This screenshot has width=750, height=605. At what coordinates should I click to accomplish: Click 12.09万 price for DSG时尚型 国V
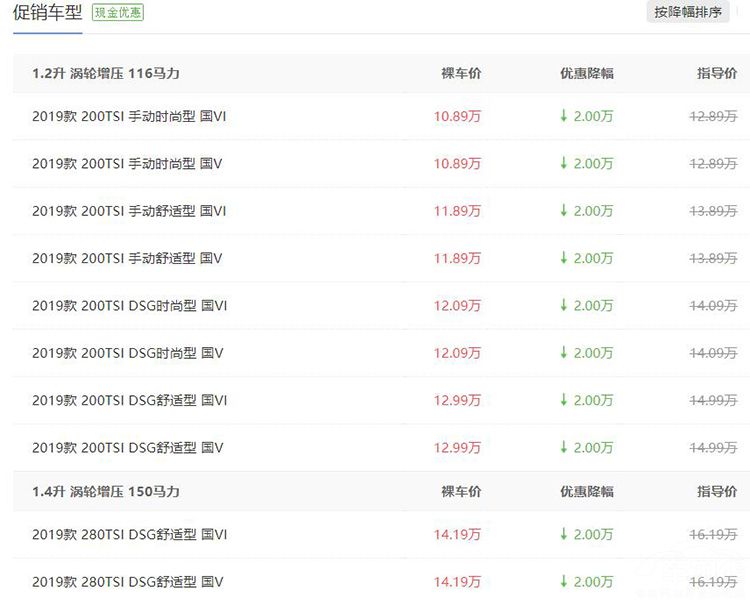457,353
